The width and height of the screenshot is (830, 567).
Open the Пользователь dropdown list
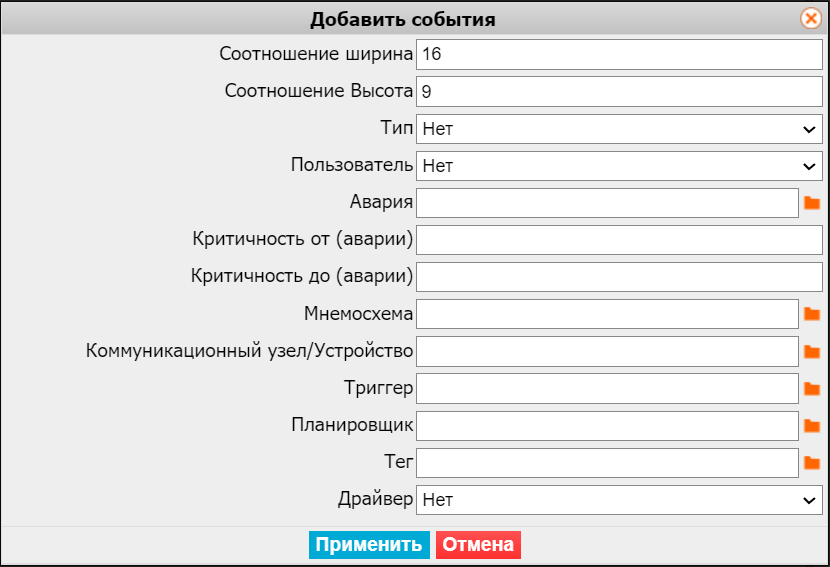pyautogui.click(x=619, y=166)
